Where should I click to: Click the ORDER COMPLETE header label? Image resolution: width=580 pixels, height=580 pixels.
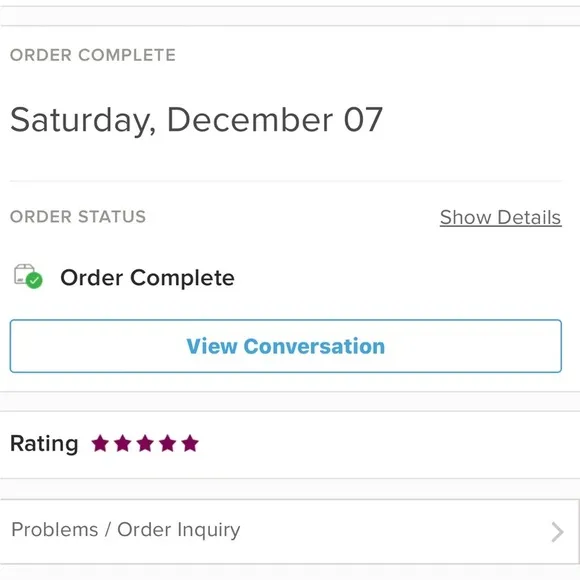tap(93, 55)
